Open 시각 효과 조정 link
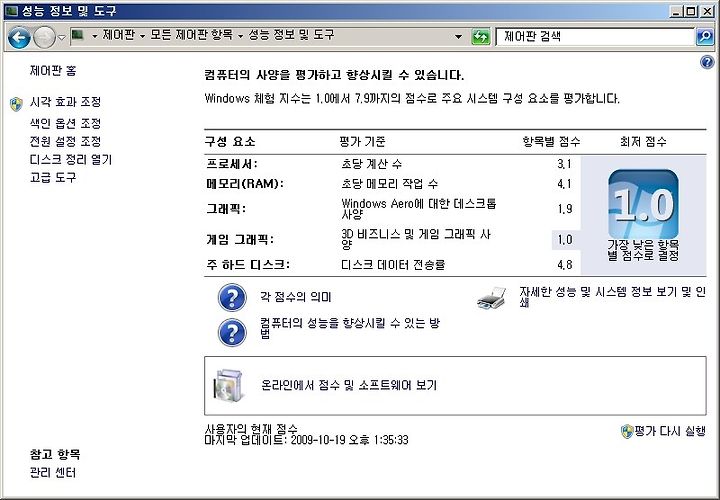Viewport: 720px width, 500px height. [x=65, y=102]
